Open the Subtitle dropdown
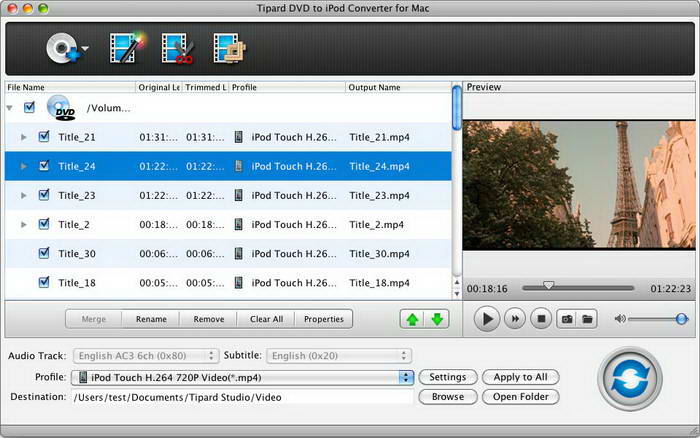Image resolution: width=700 pixels, height=438 pixels. click(339, 356)
